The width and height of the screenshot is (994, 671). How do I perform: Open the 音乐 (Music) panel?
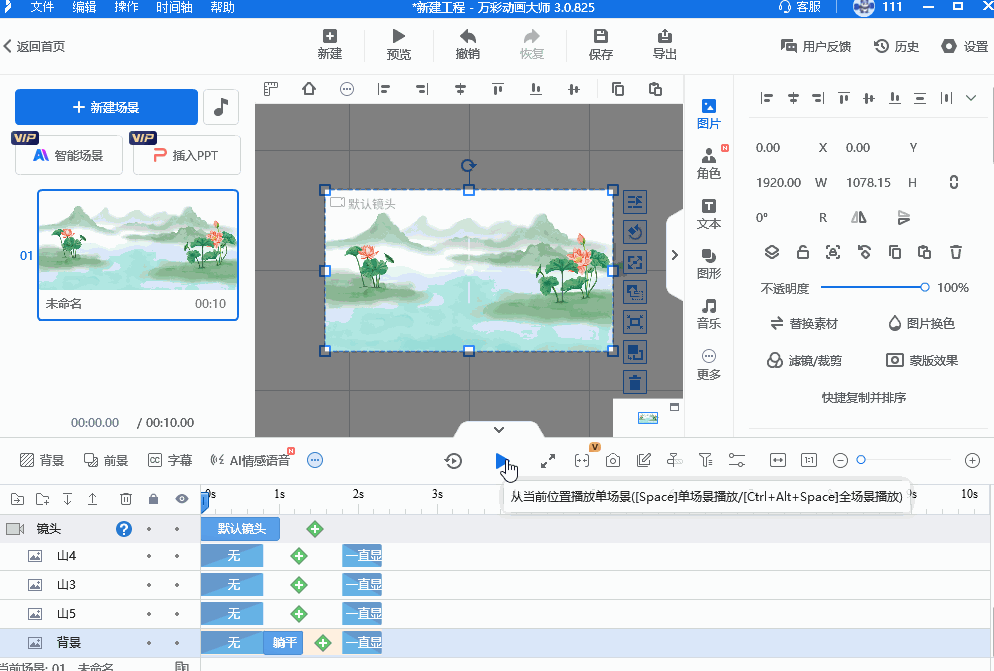pyautogui.click(x=708, y=313)
